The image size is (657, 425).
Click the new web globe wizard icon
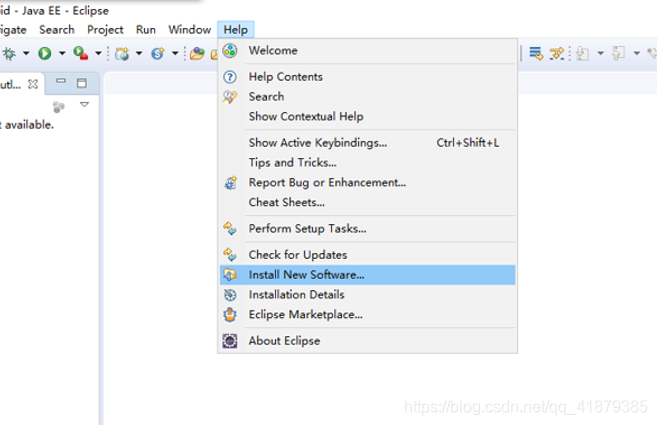tap(122, 53)
